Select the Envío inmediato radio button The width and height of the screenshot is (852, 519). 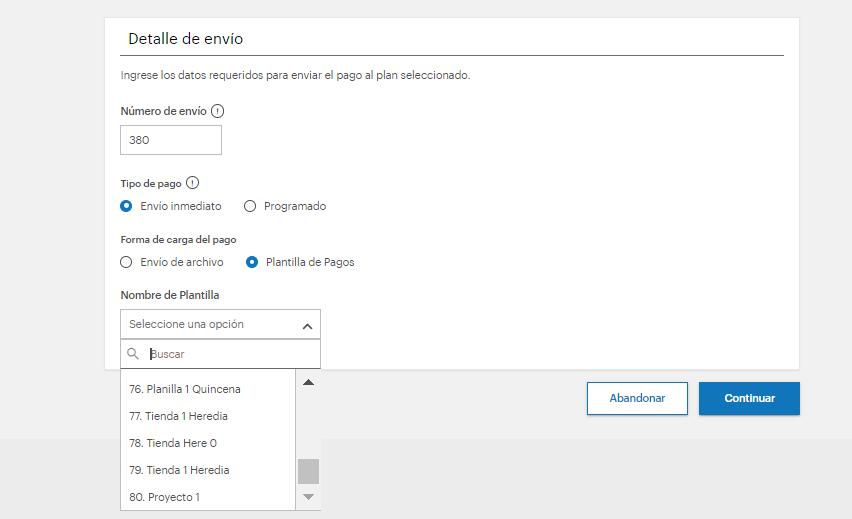click(126, 206)
